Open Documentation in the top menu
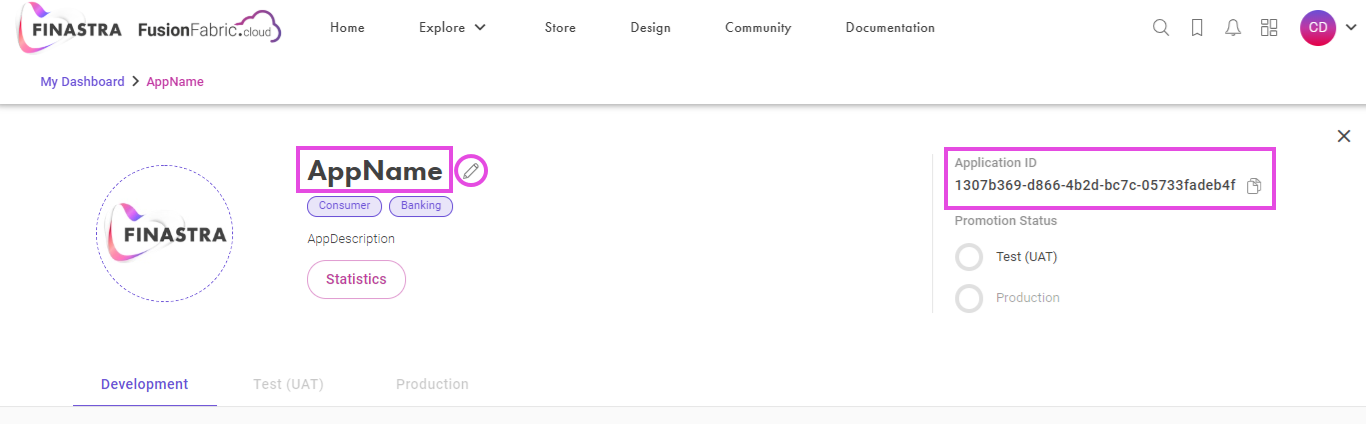 [890, 28]
